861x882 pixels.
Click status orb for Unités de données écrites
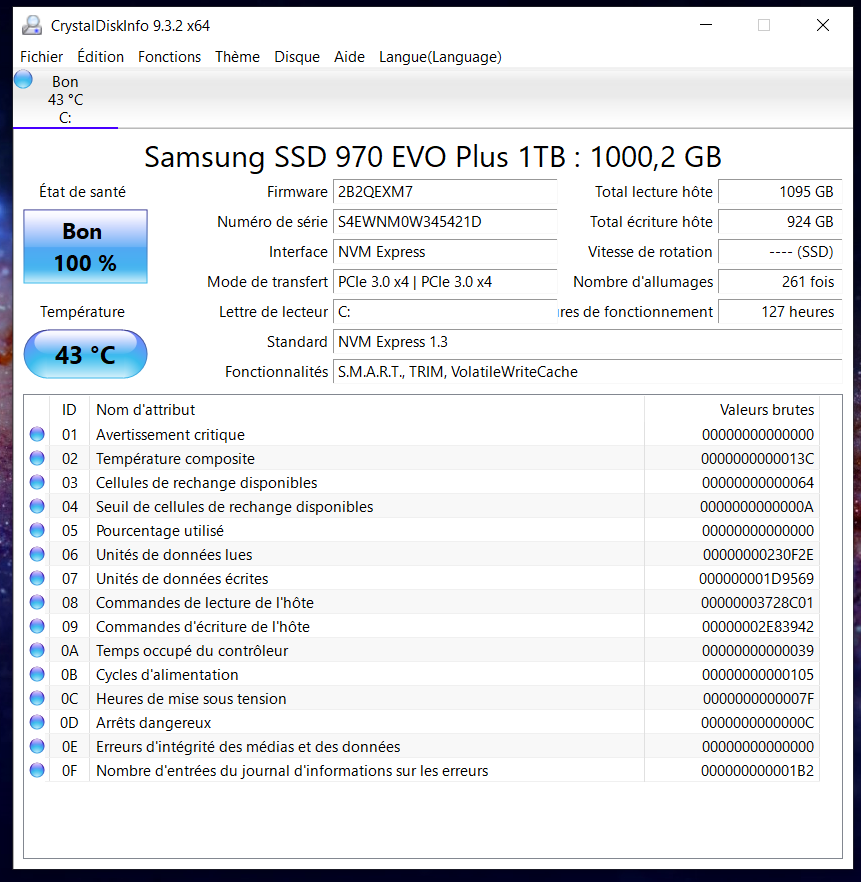pos(37,578)
